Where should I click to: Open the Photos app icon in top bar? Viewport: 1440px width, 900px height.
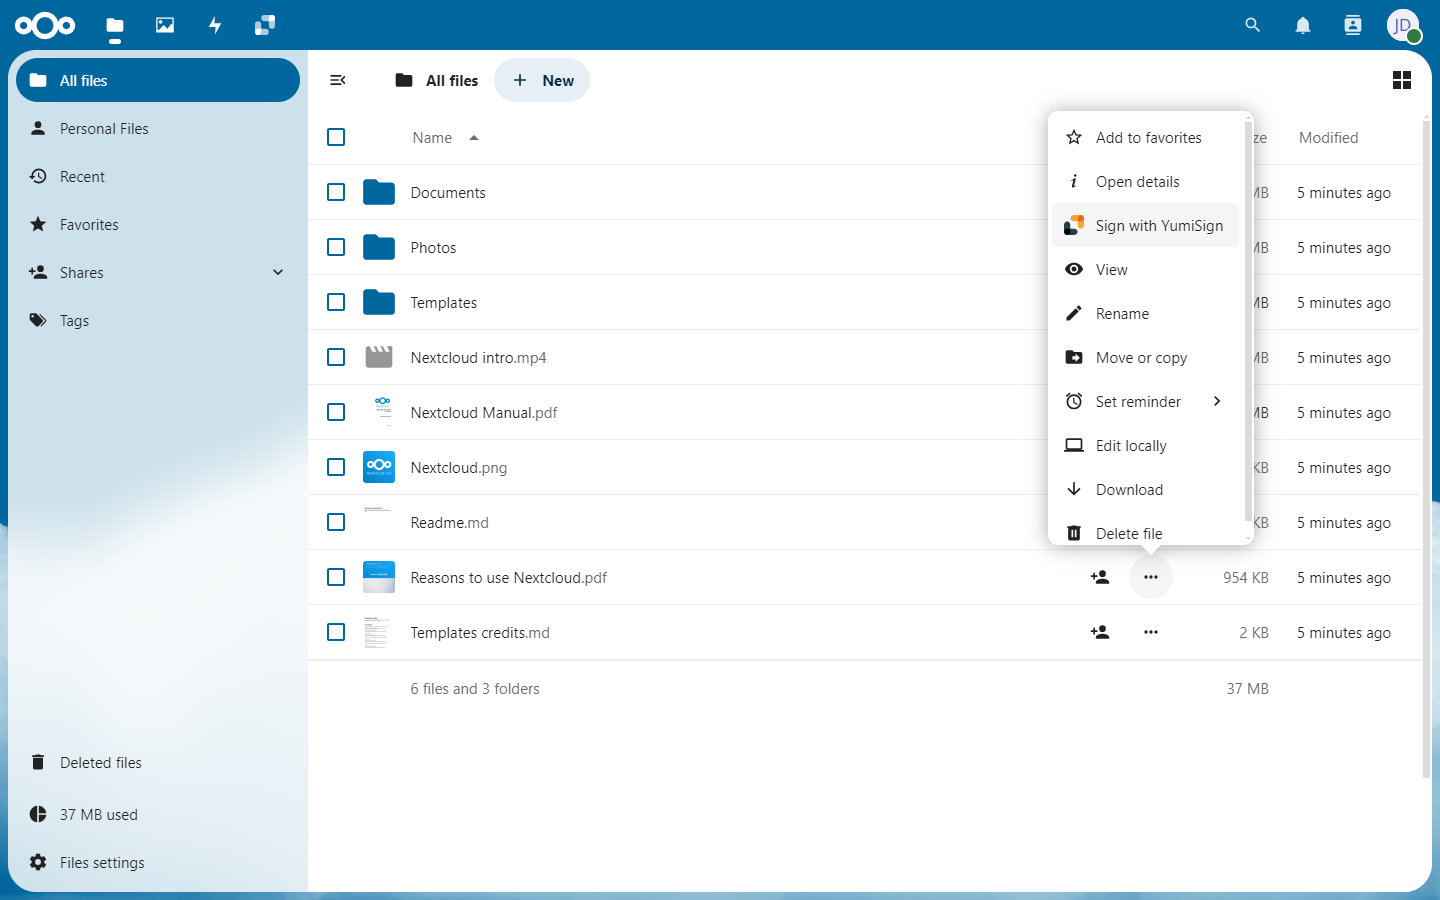pos(165,25)
